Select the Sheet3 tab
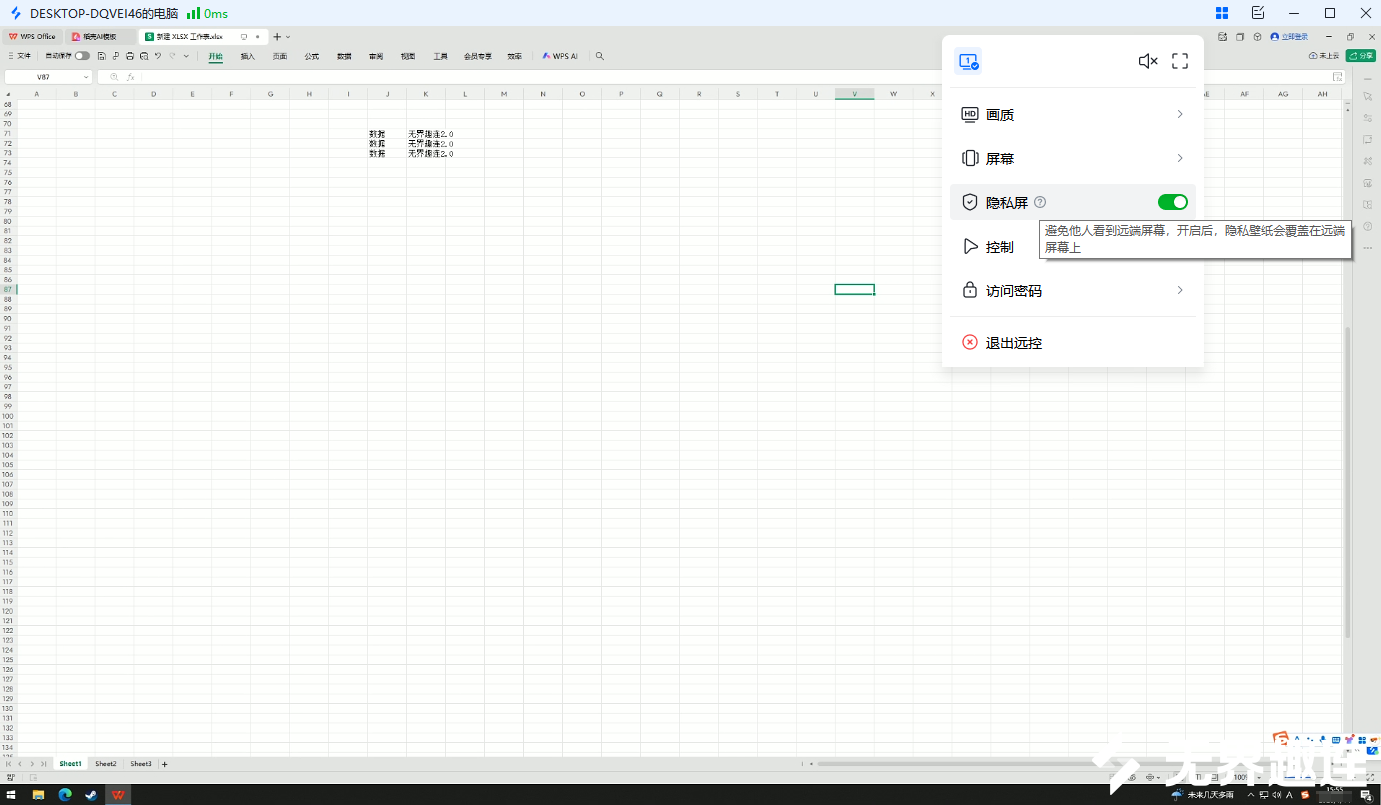Screen dimensions: 1381x805 (x=141, y=764)
